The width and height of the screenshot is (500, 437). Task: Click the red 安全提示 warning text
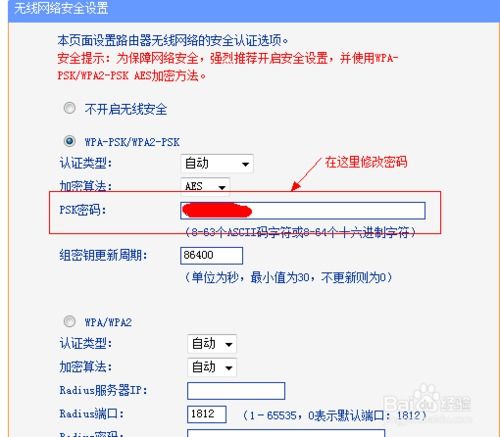(228, 67)
